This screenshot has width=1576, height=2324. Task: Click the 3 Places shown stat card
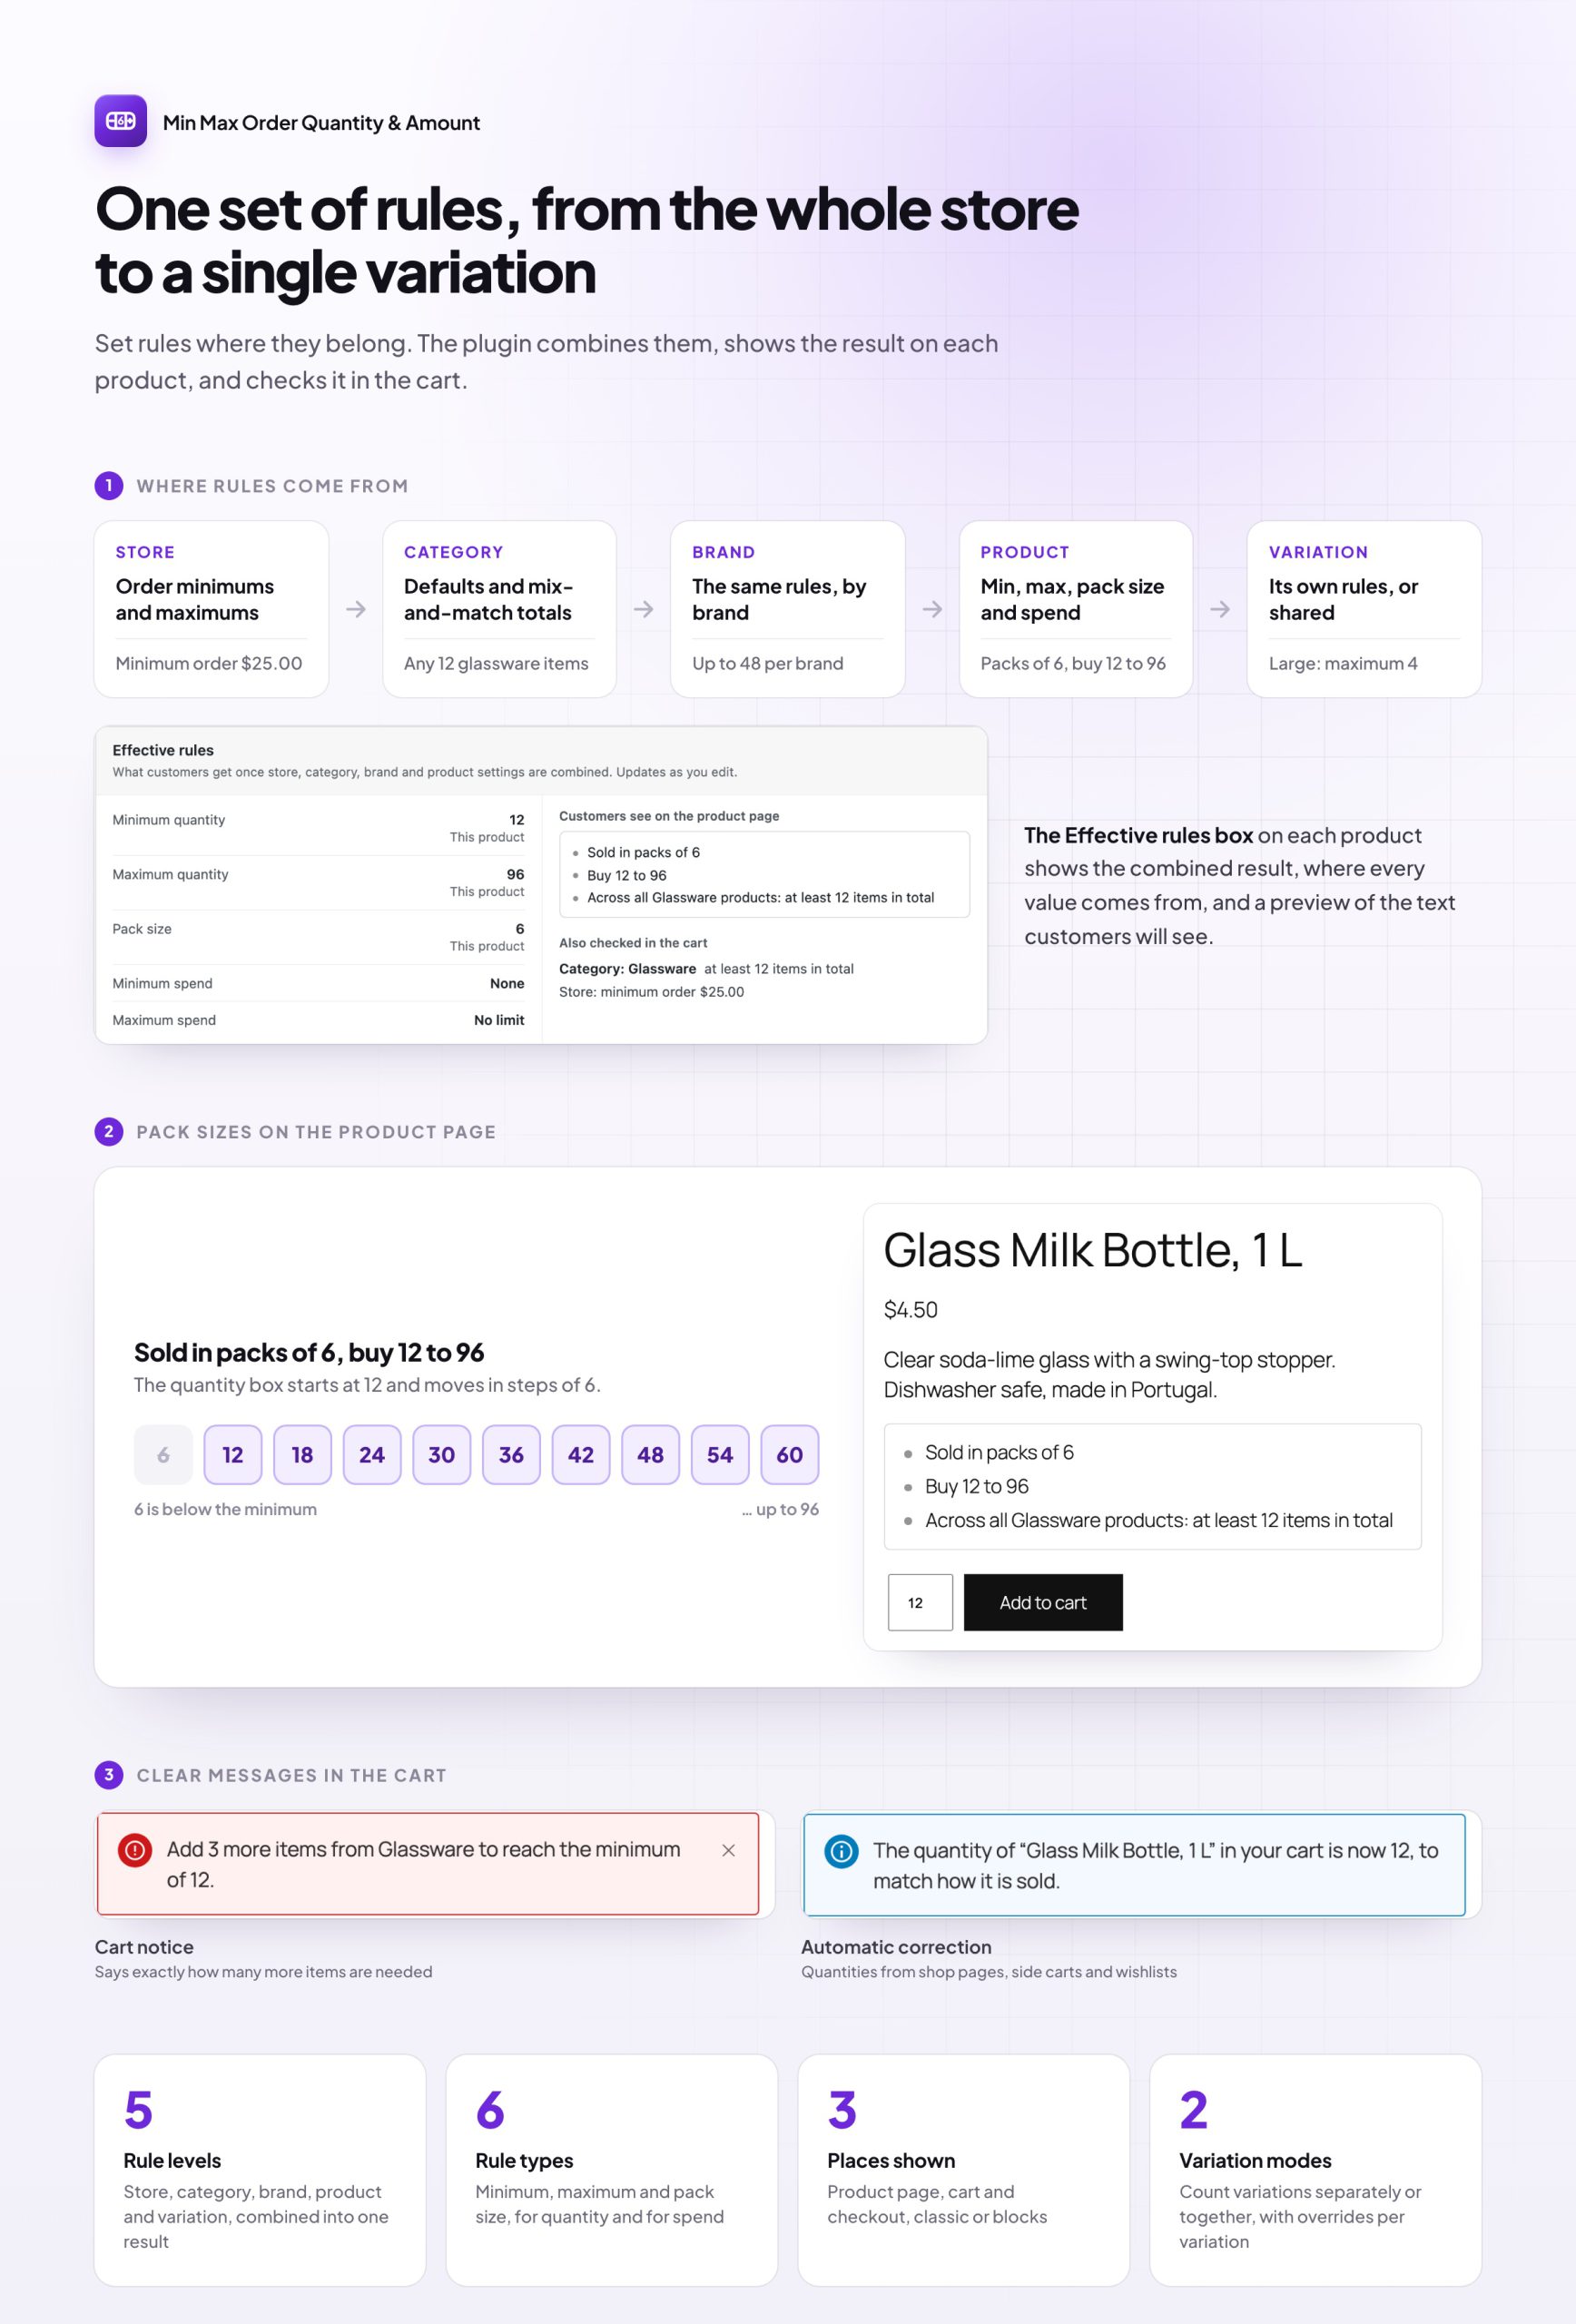pos(964,2169)
